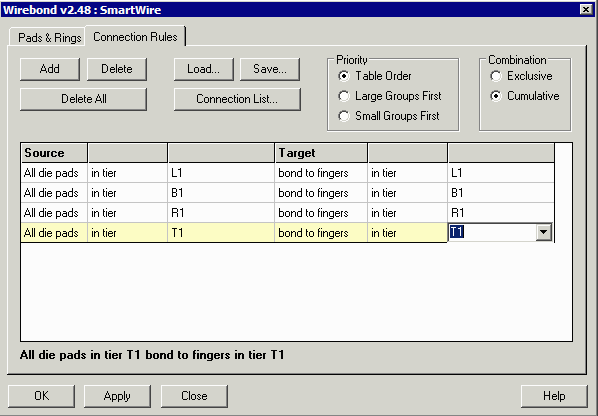Select 'All die pads' in the R1 row
Screen dimensions: 598x416
pos(54,212)
